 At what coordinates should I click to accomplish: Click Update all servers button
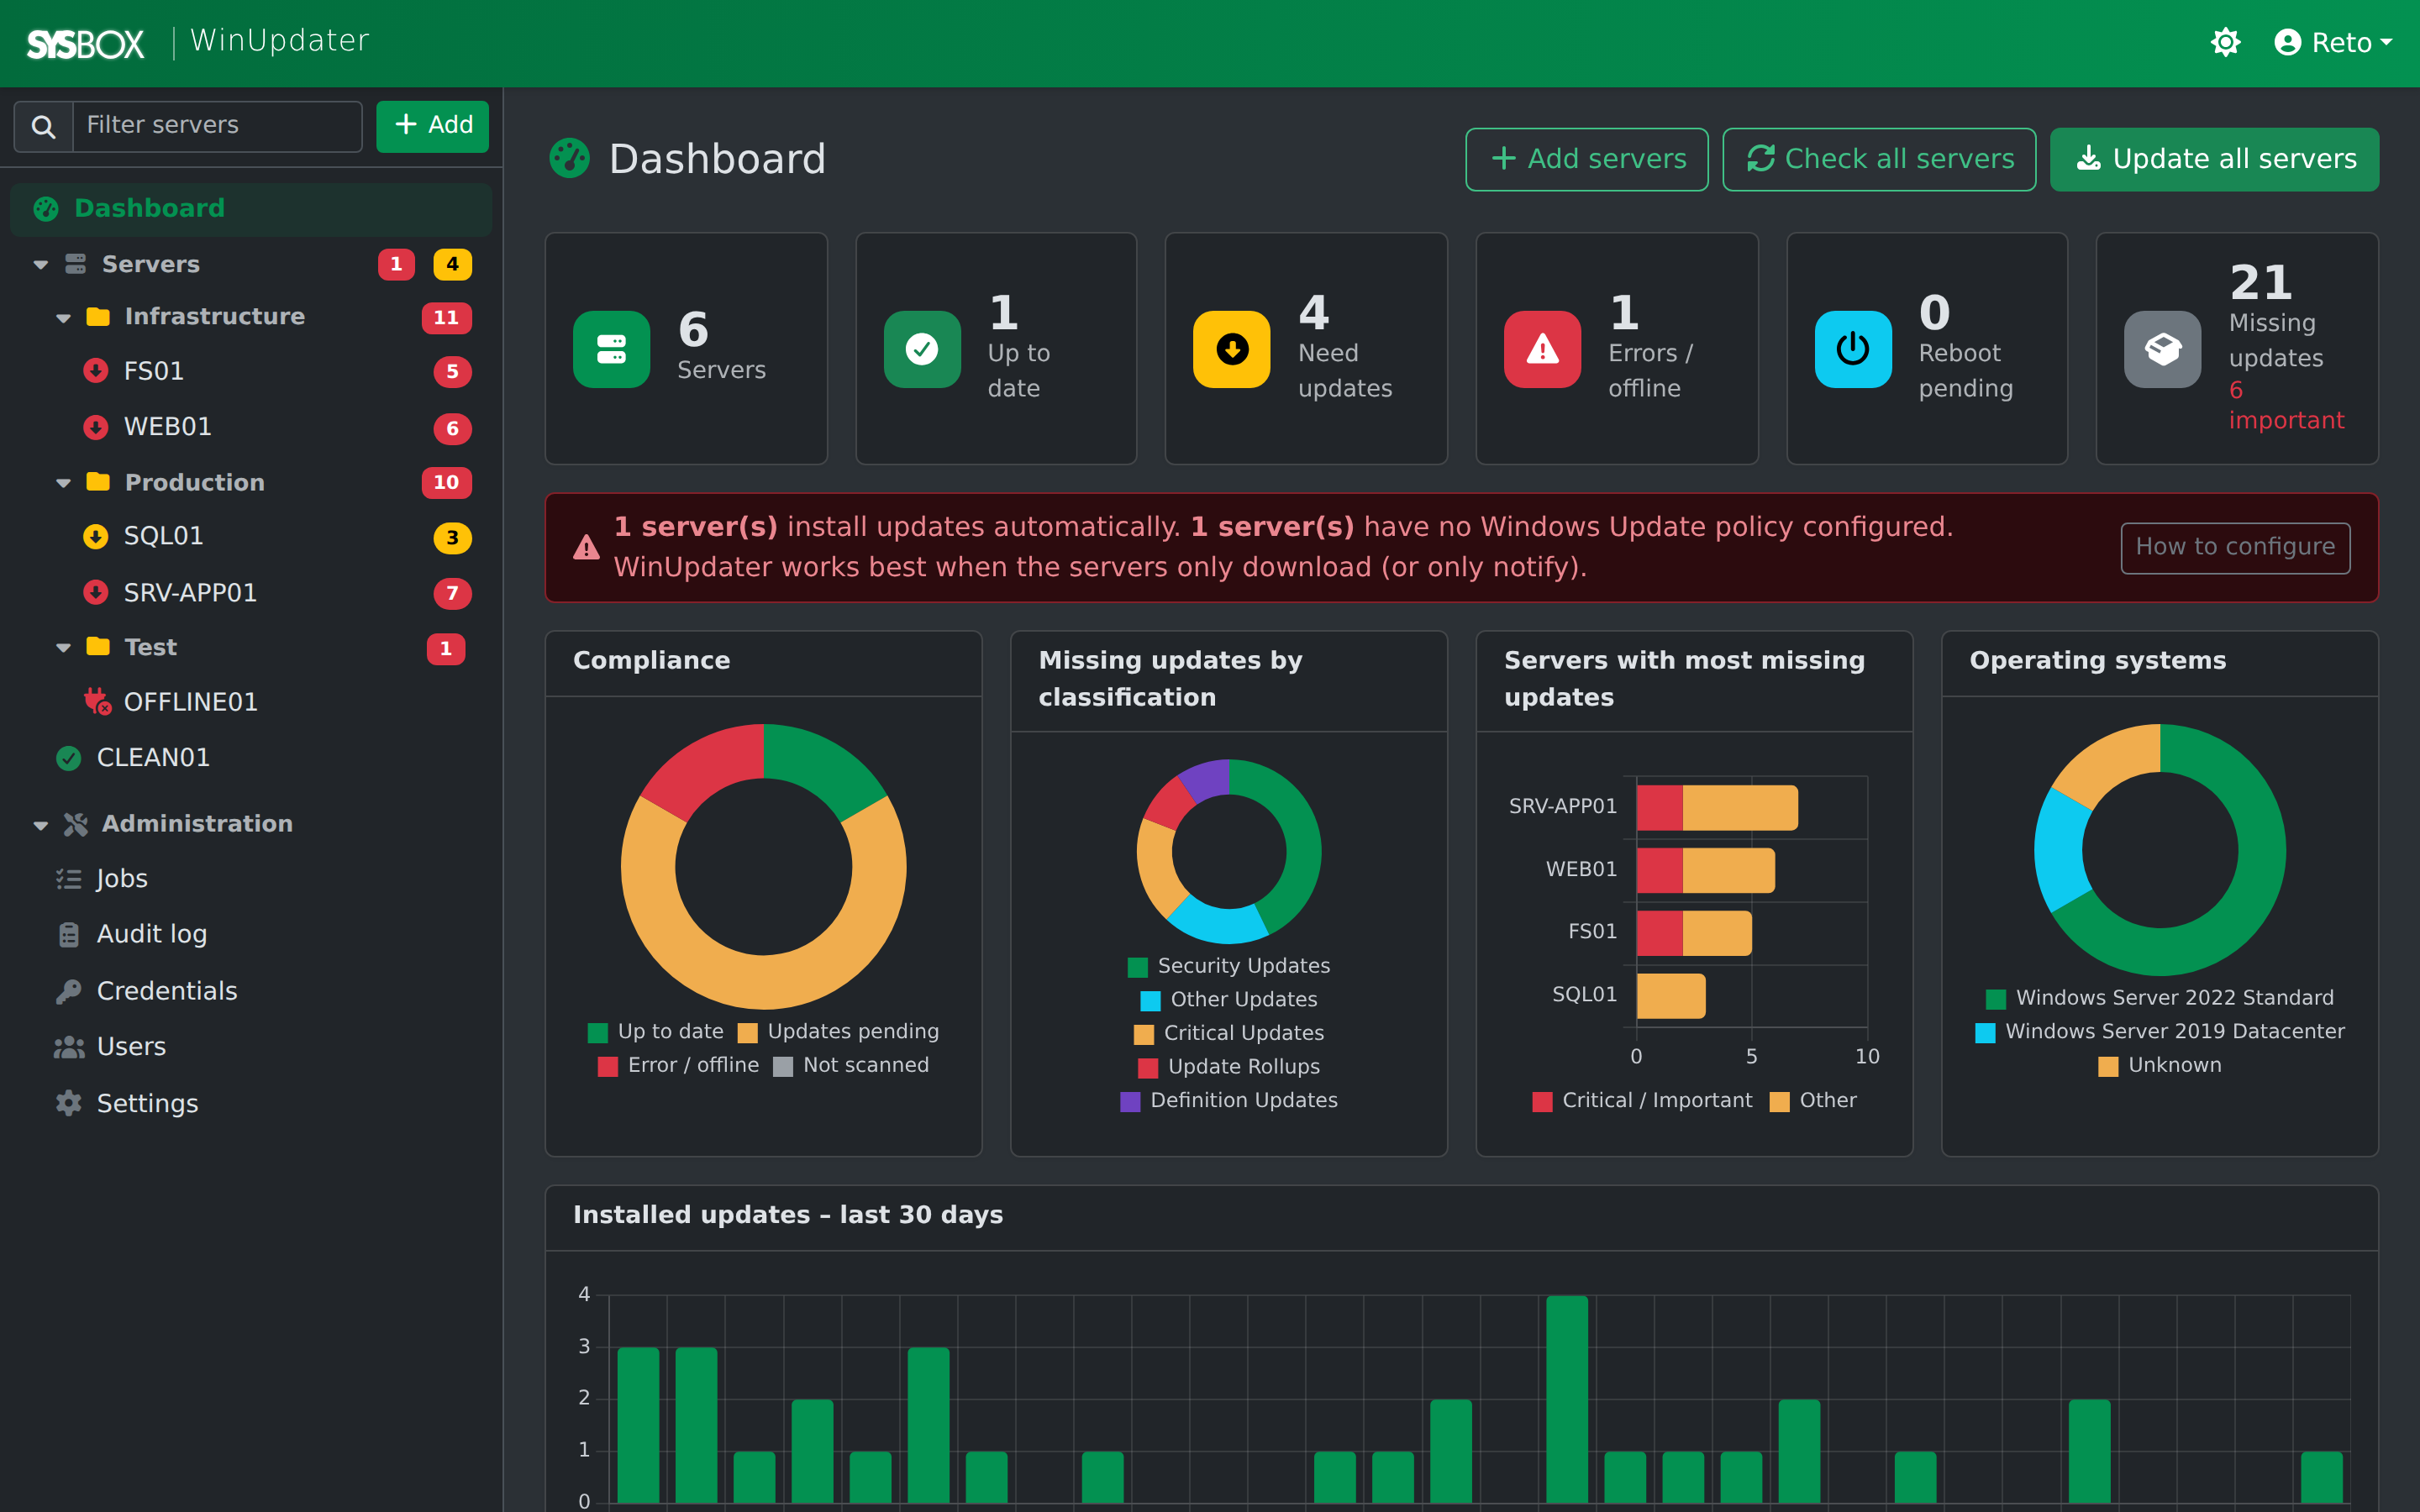point(2214,159)
